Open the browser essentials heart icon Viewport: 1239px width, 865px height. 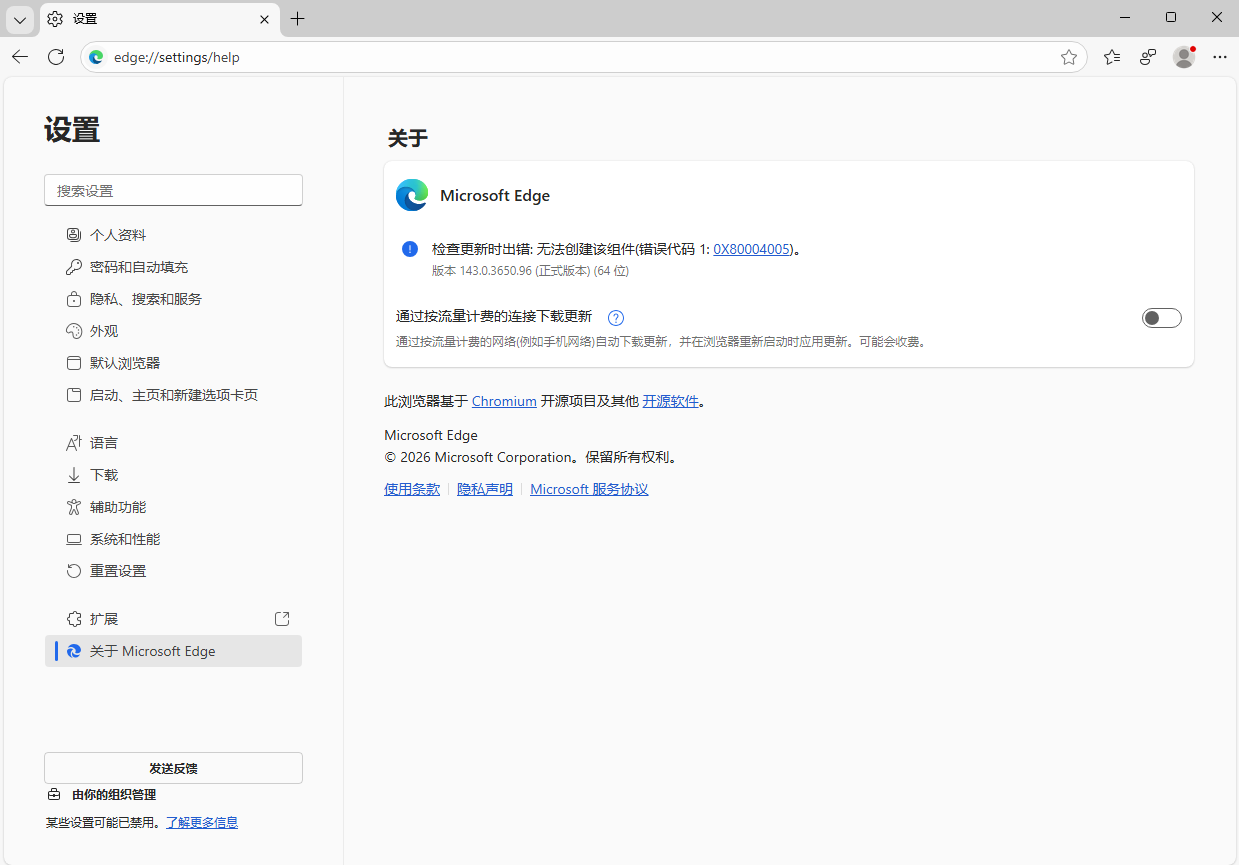(x=1147, y=57)
